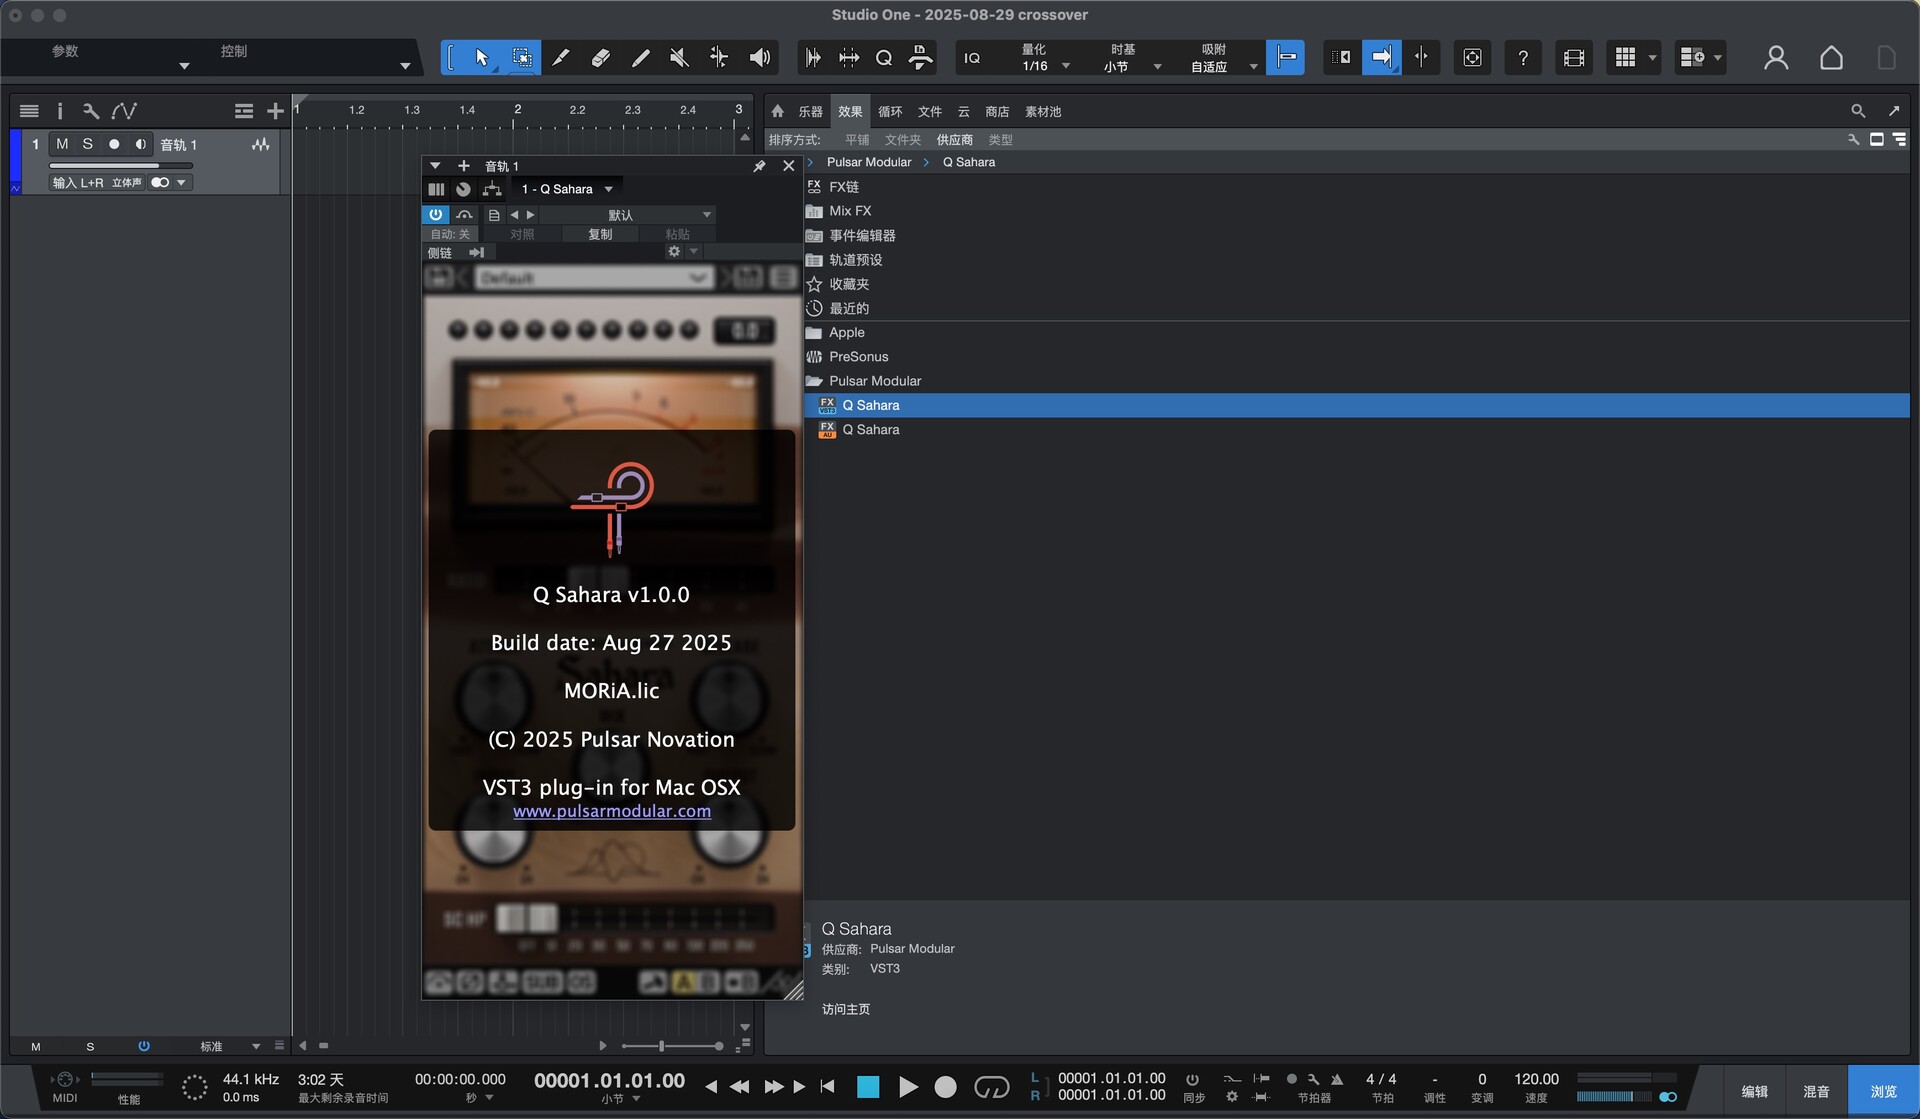This screenshot has height=1119, width=1920.
Task: Switch to the 素材池 pool tab
Action: [1043, 112]
